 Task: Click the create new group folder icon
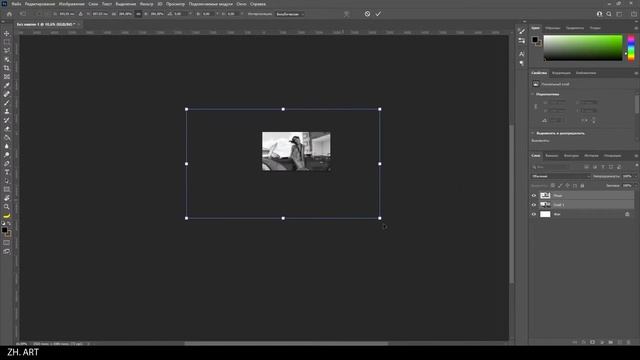pos(611,342)
